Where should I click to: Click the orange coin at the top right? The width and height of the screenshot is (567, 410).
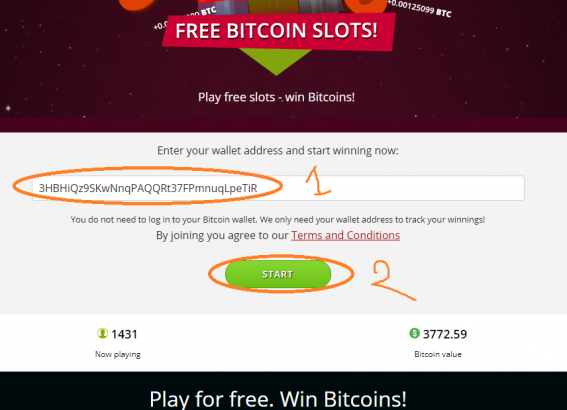tap(364, 7)
